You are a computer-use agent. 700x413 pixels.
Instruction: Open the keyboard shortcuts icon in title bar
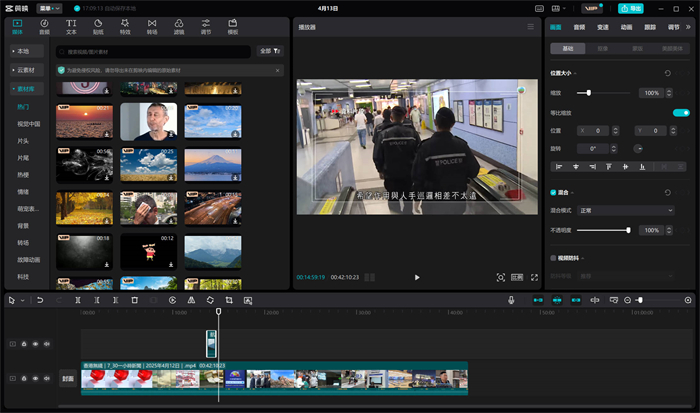tap(539, 8)
